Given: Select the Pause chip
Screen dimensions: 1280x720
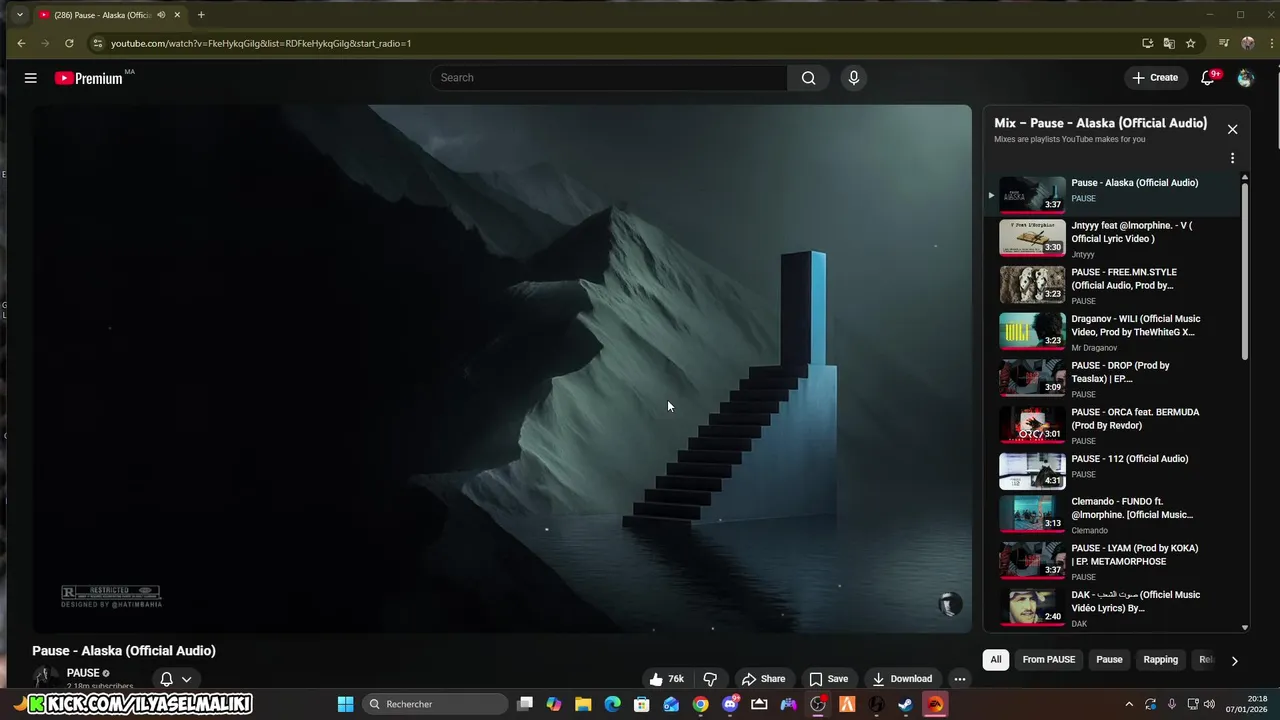Looking at the screenshot, I should 1109,660.
